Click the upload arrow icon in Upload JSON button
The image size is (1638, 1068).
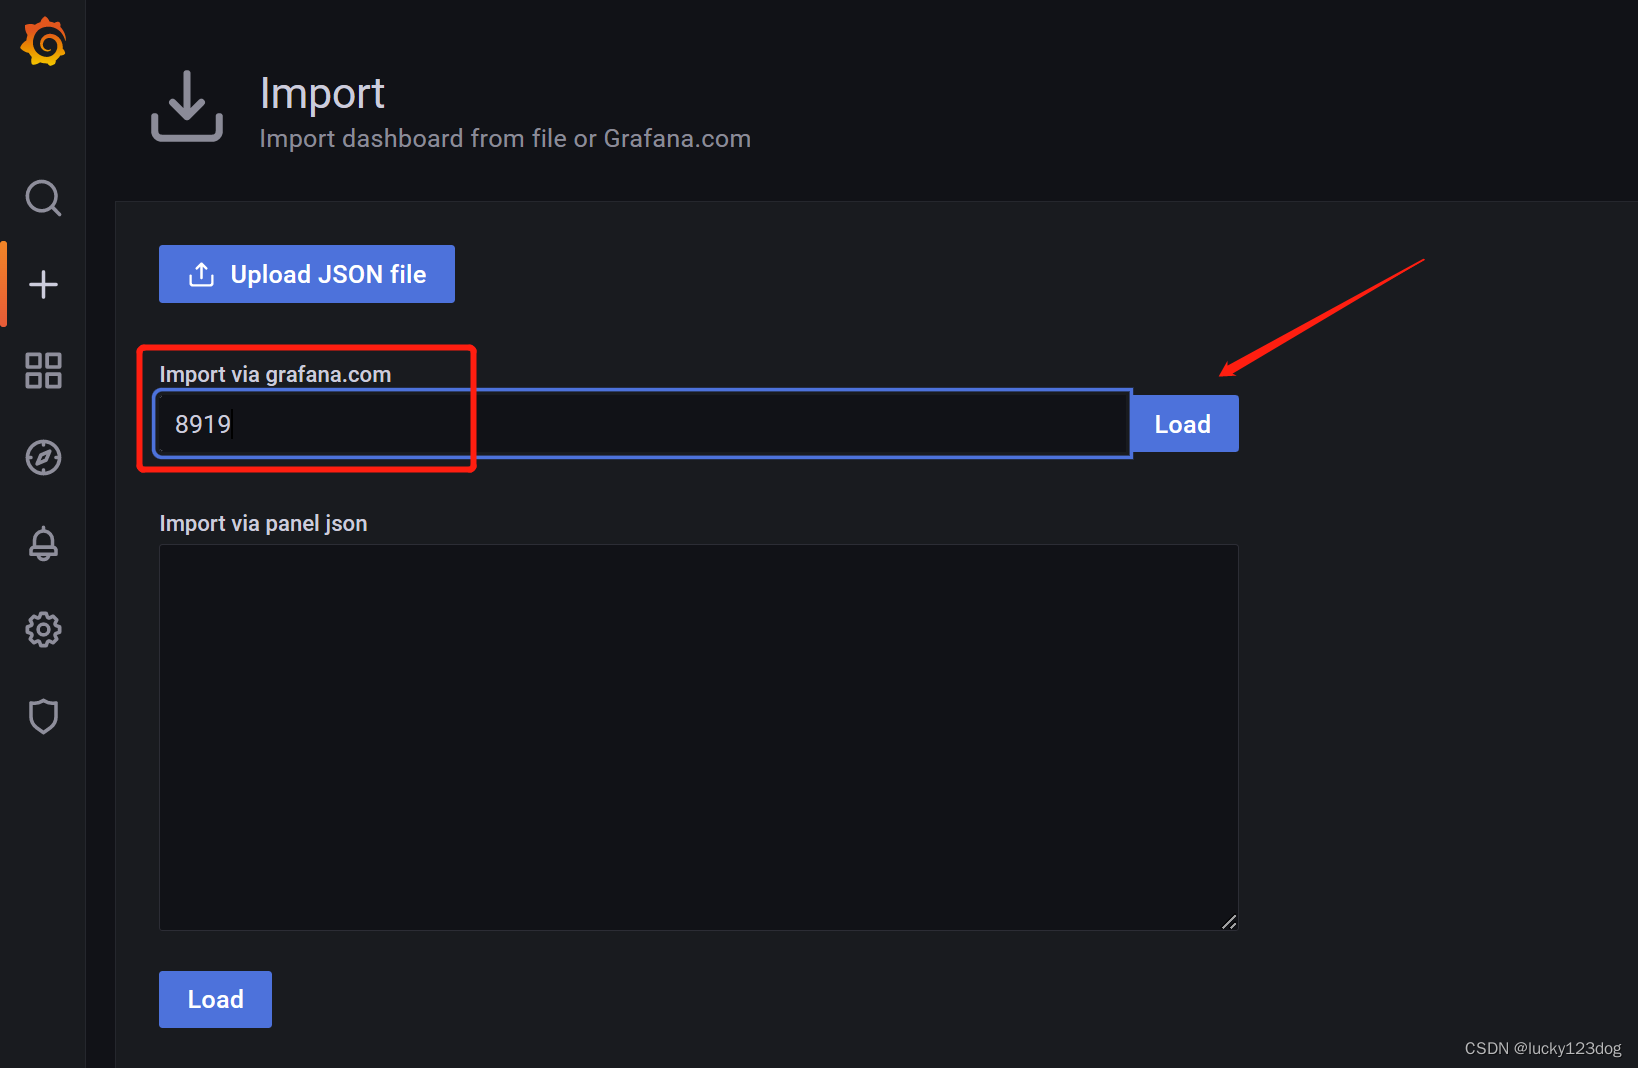pos(201,274)
